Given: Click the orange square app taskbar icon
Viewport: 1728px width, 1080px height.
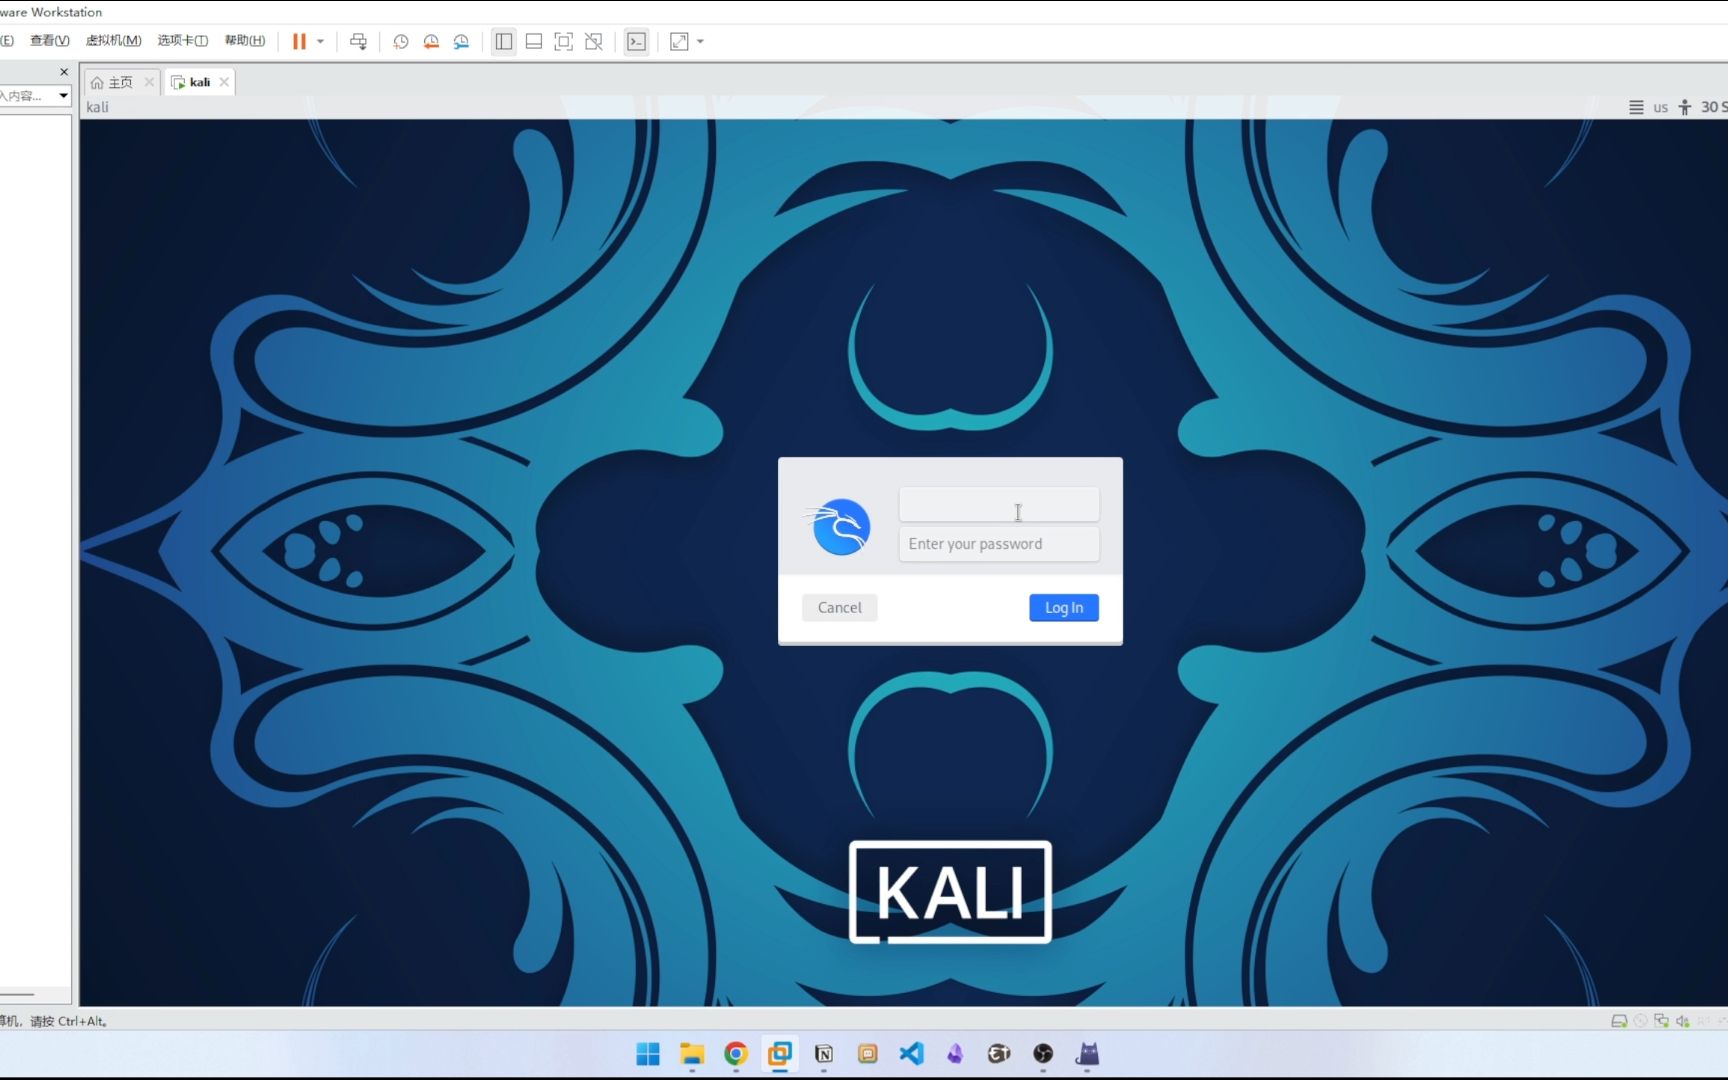Looking at the screenshot, I should click(x=868, y=1054).
